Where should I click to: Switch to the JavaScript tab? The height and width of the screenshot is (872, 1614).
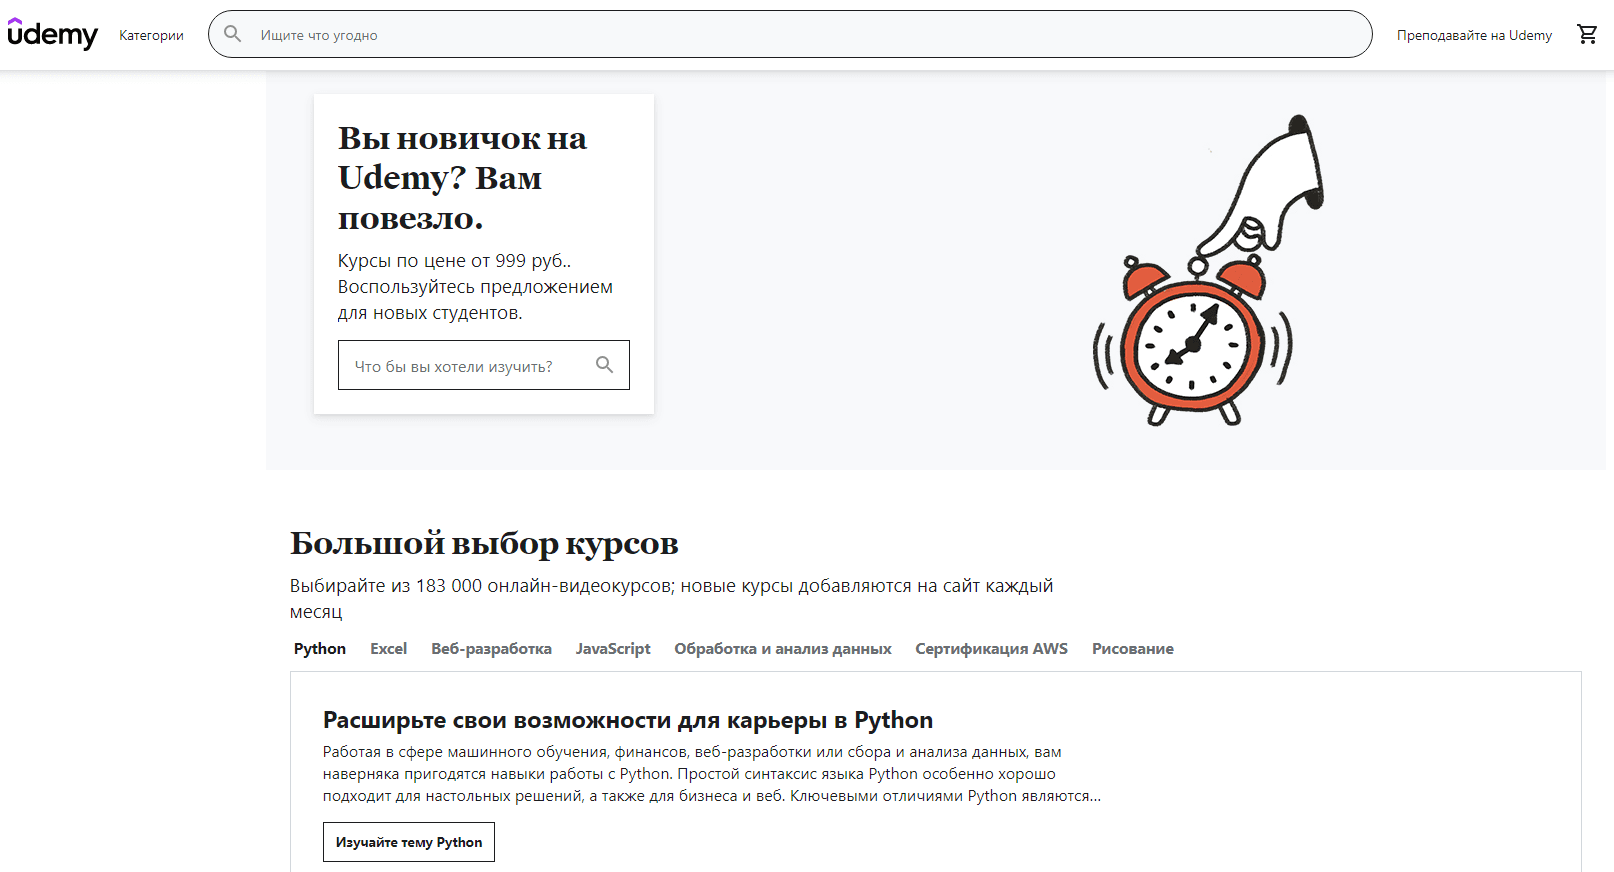(613, 649)
